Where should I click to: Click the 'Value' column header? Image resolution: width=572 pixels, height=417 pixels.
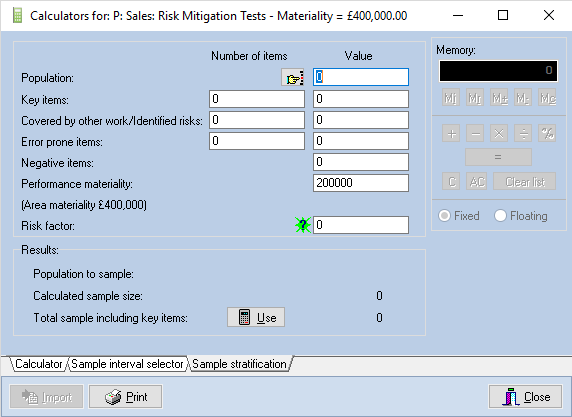click(359, 56)
